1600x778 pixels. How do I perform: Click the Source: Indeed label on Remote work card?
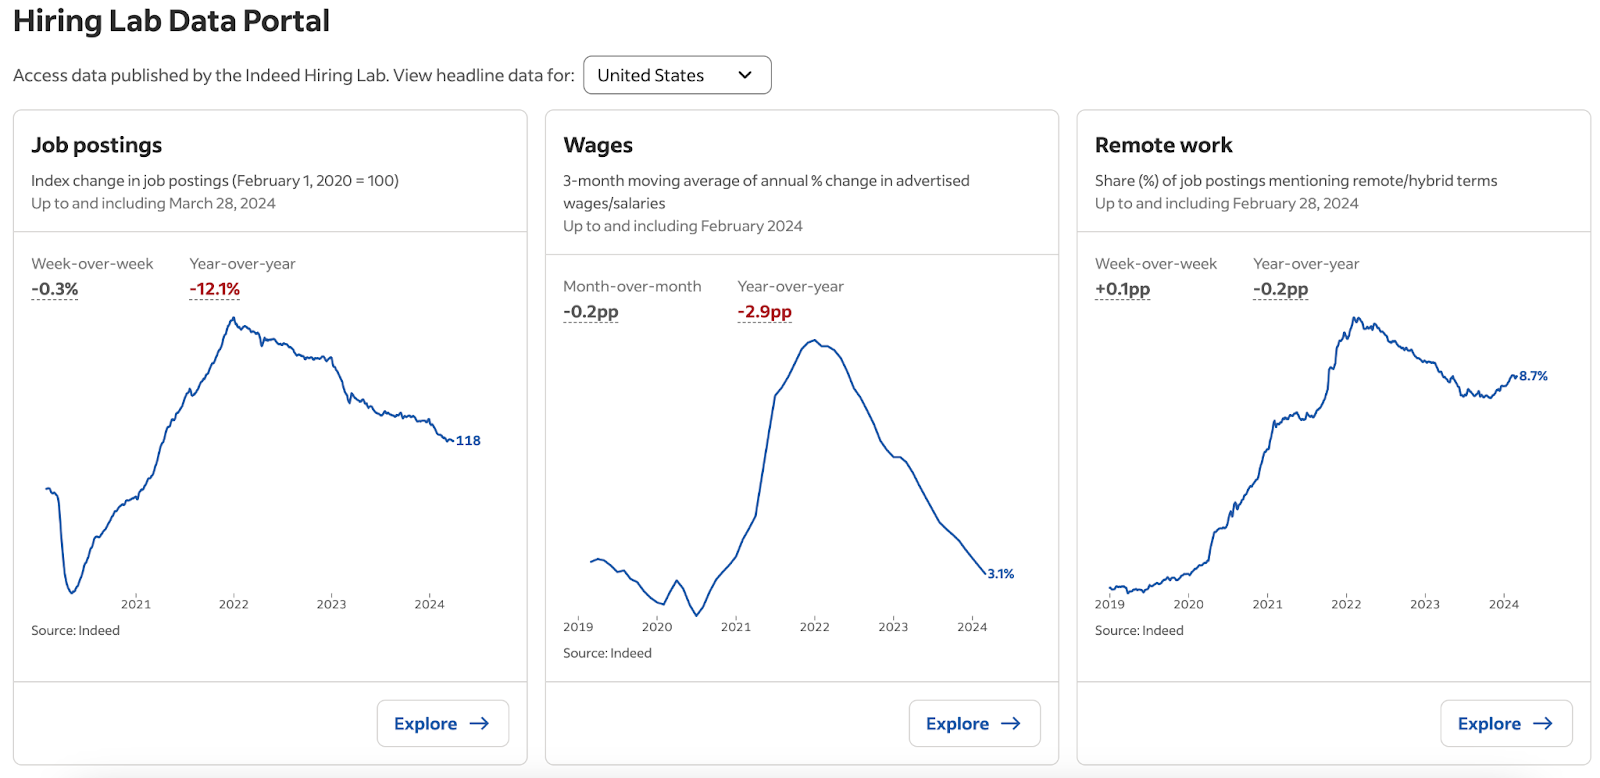tap(1138, 630)
